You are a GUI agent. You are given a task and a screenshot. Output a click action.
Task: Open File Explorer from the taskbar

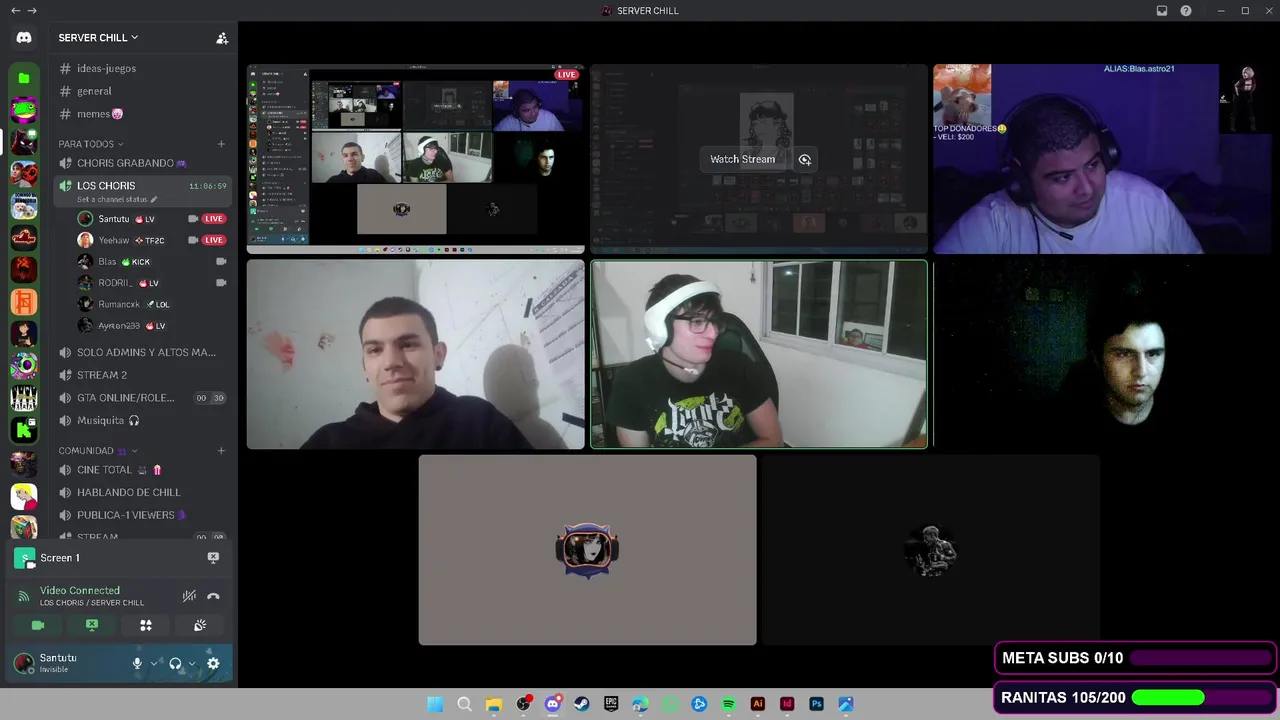[494, 704]
